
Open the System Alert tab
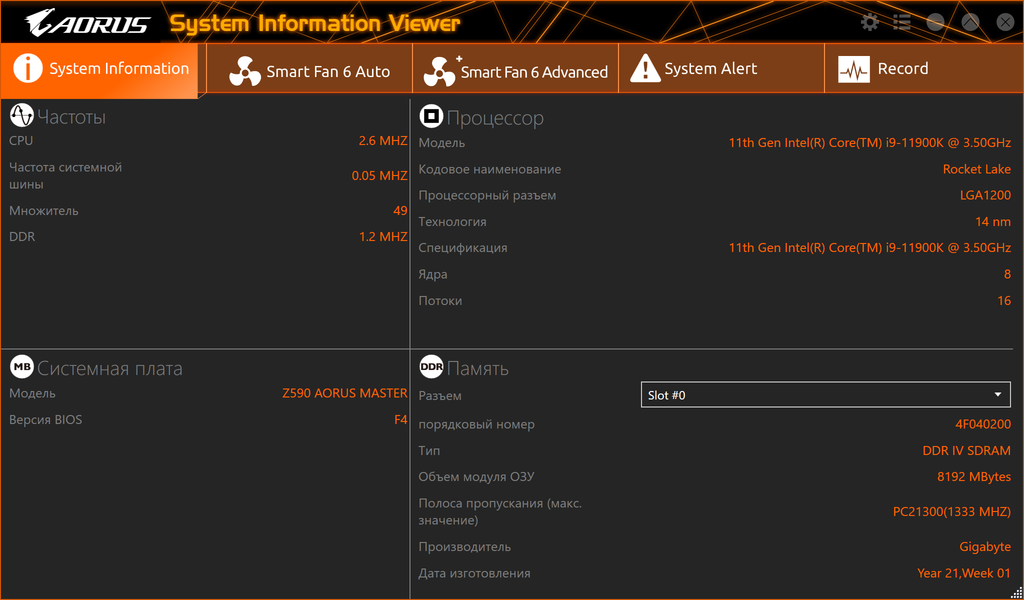[x=722, y=69]
